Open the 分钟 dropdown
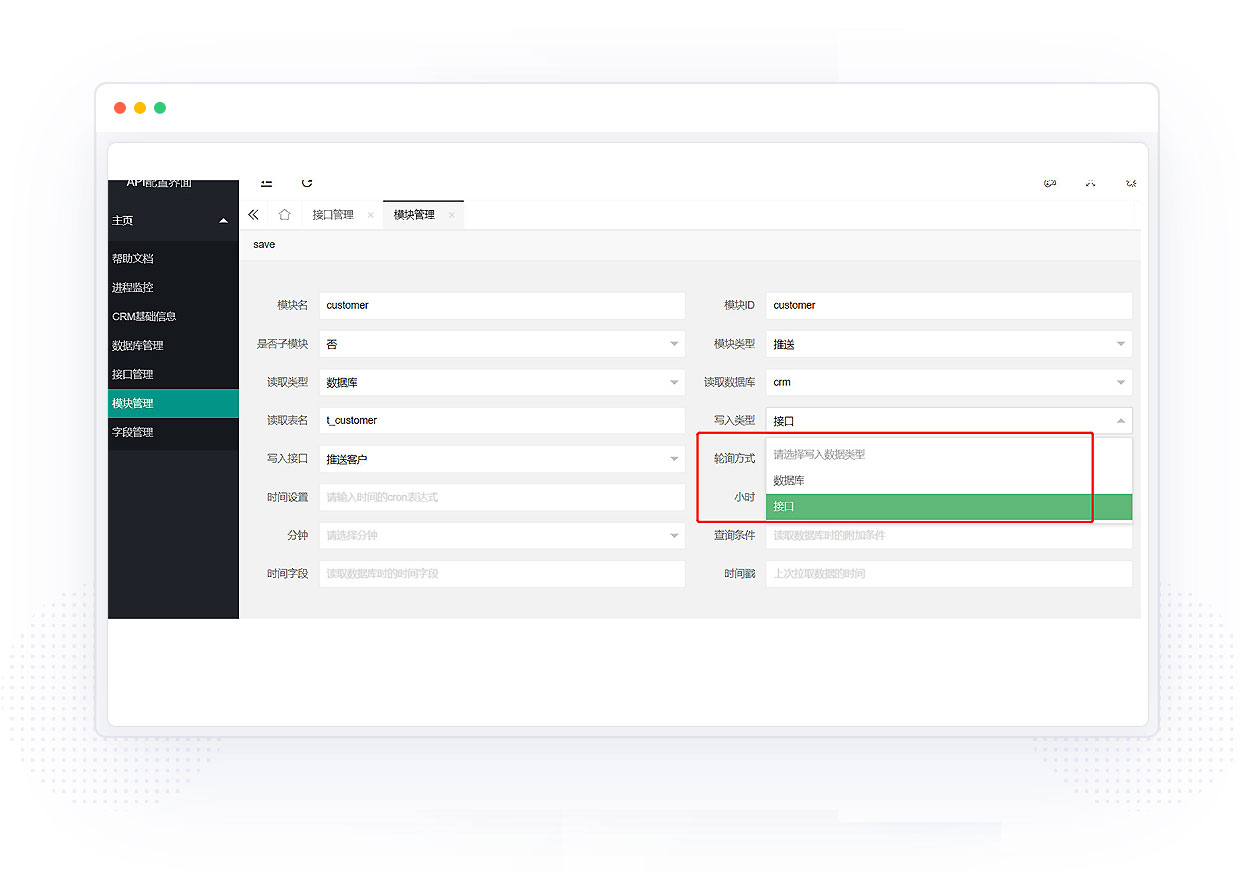This screenshot has height=880, width=1240. (x=502, y=535)
